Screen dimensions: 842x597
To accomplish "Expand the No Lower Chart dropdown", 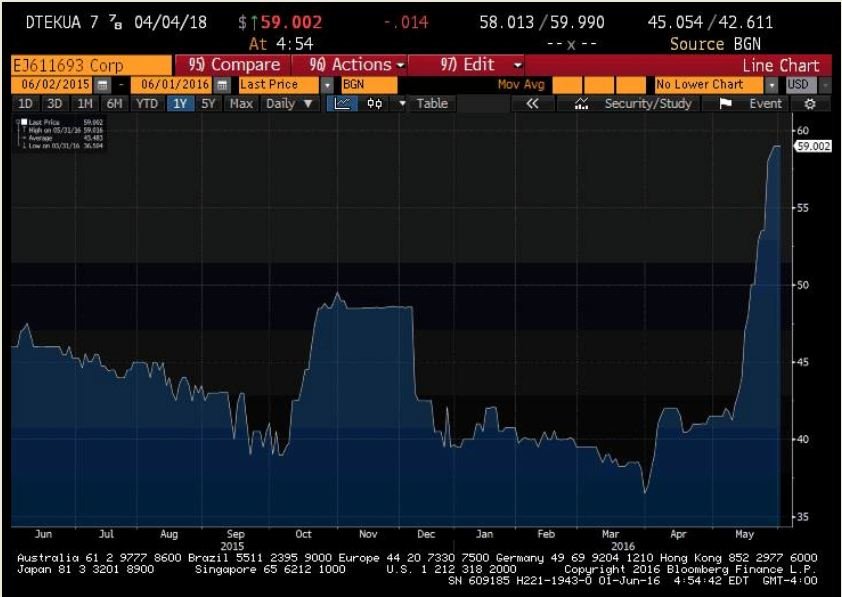I will pyautogui.click(x=771, y=85).
